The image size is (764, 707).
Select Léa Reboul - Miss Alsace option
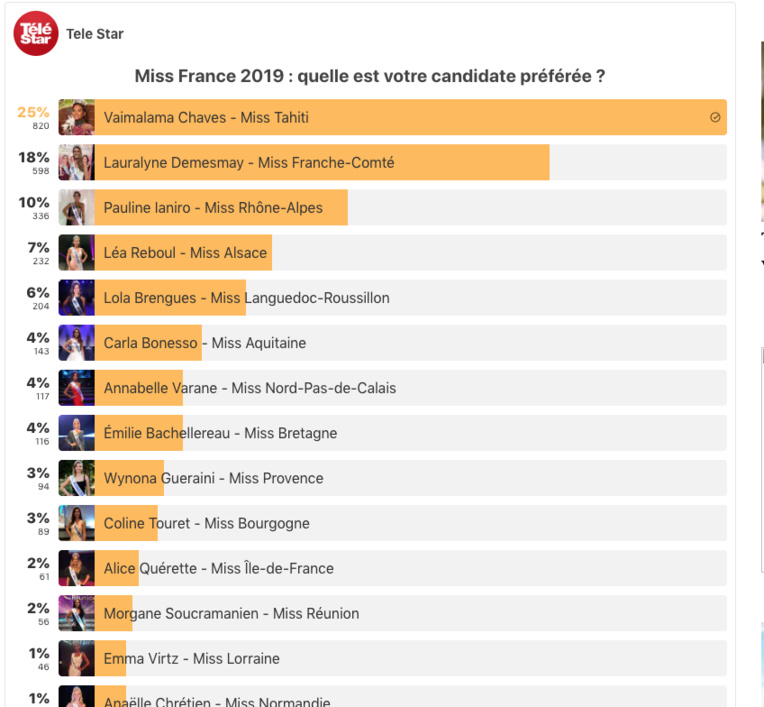point(400,253)
